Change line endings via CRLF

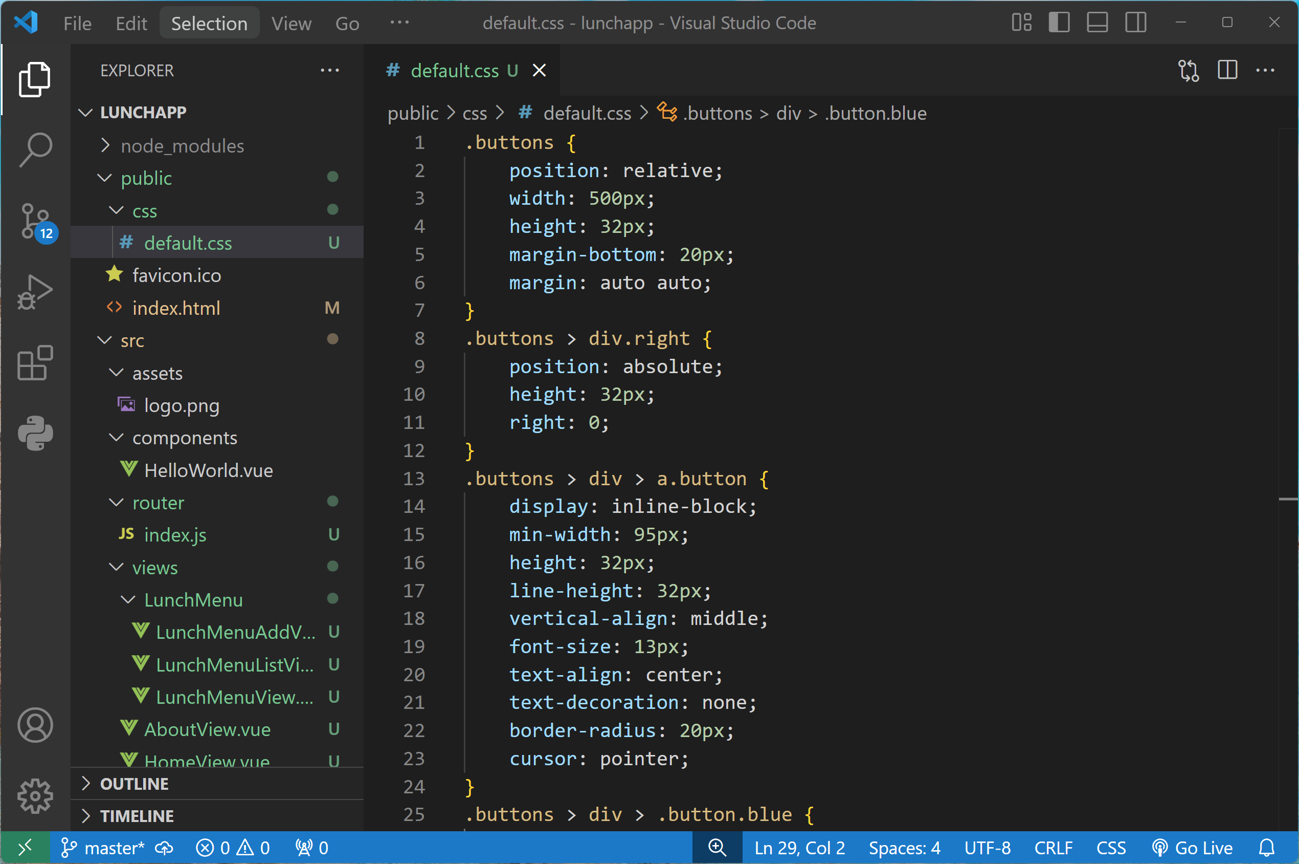coord(1053,848)
